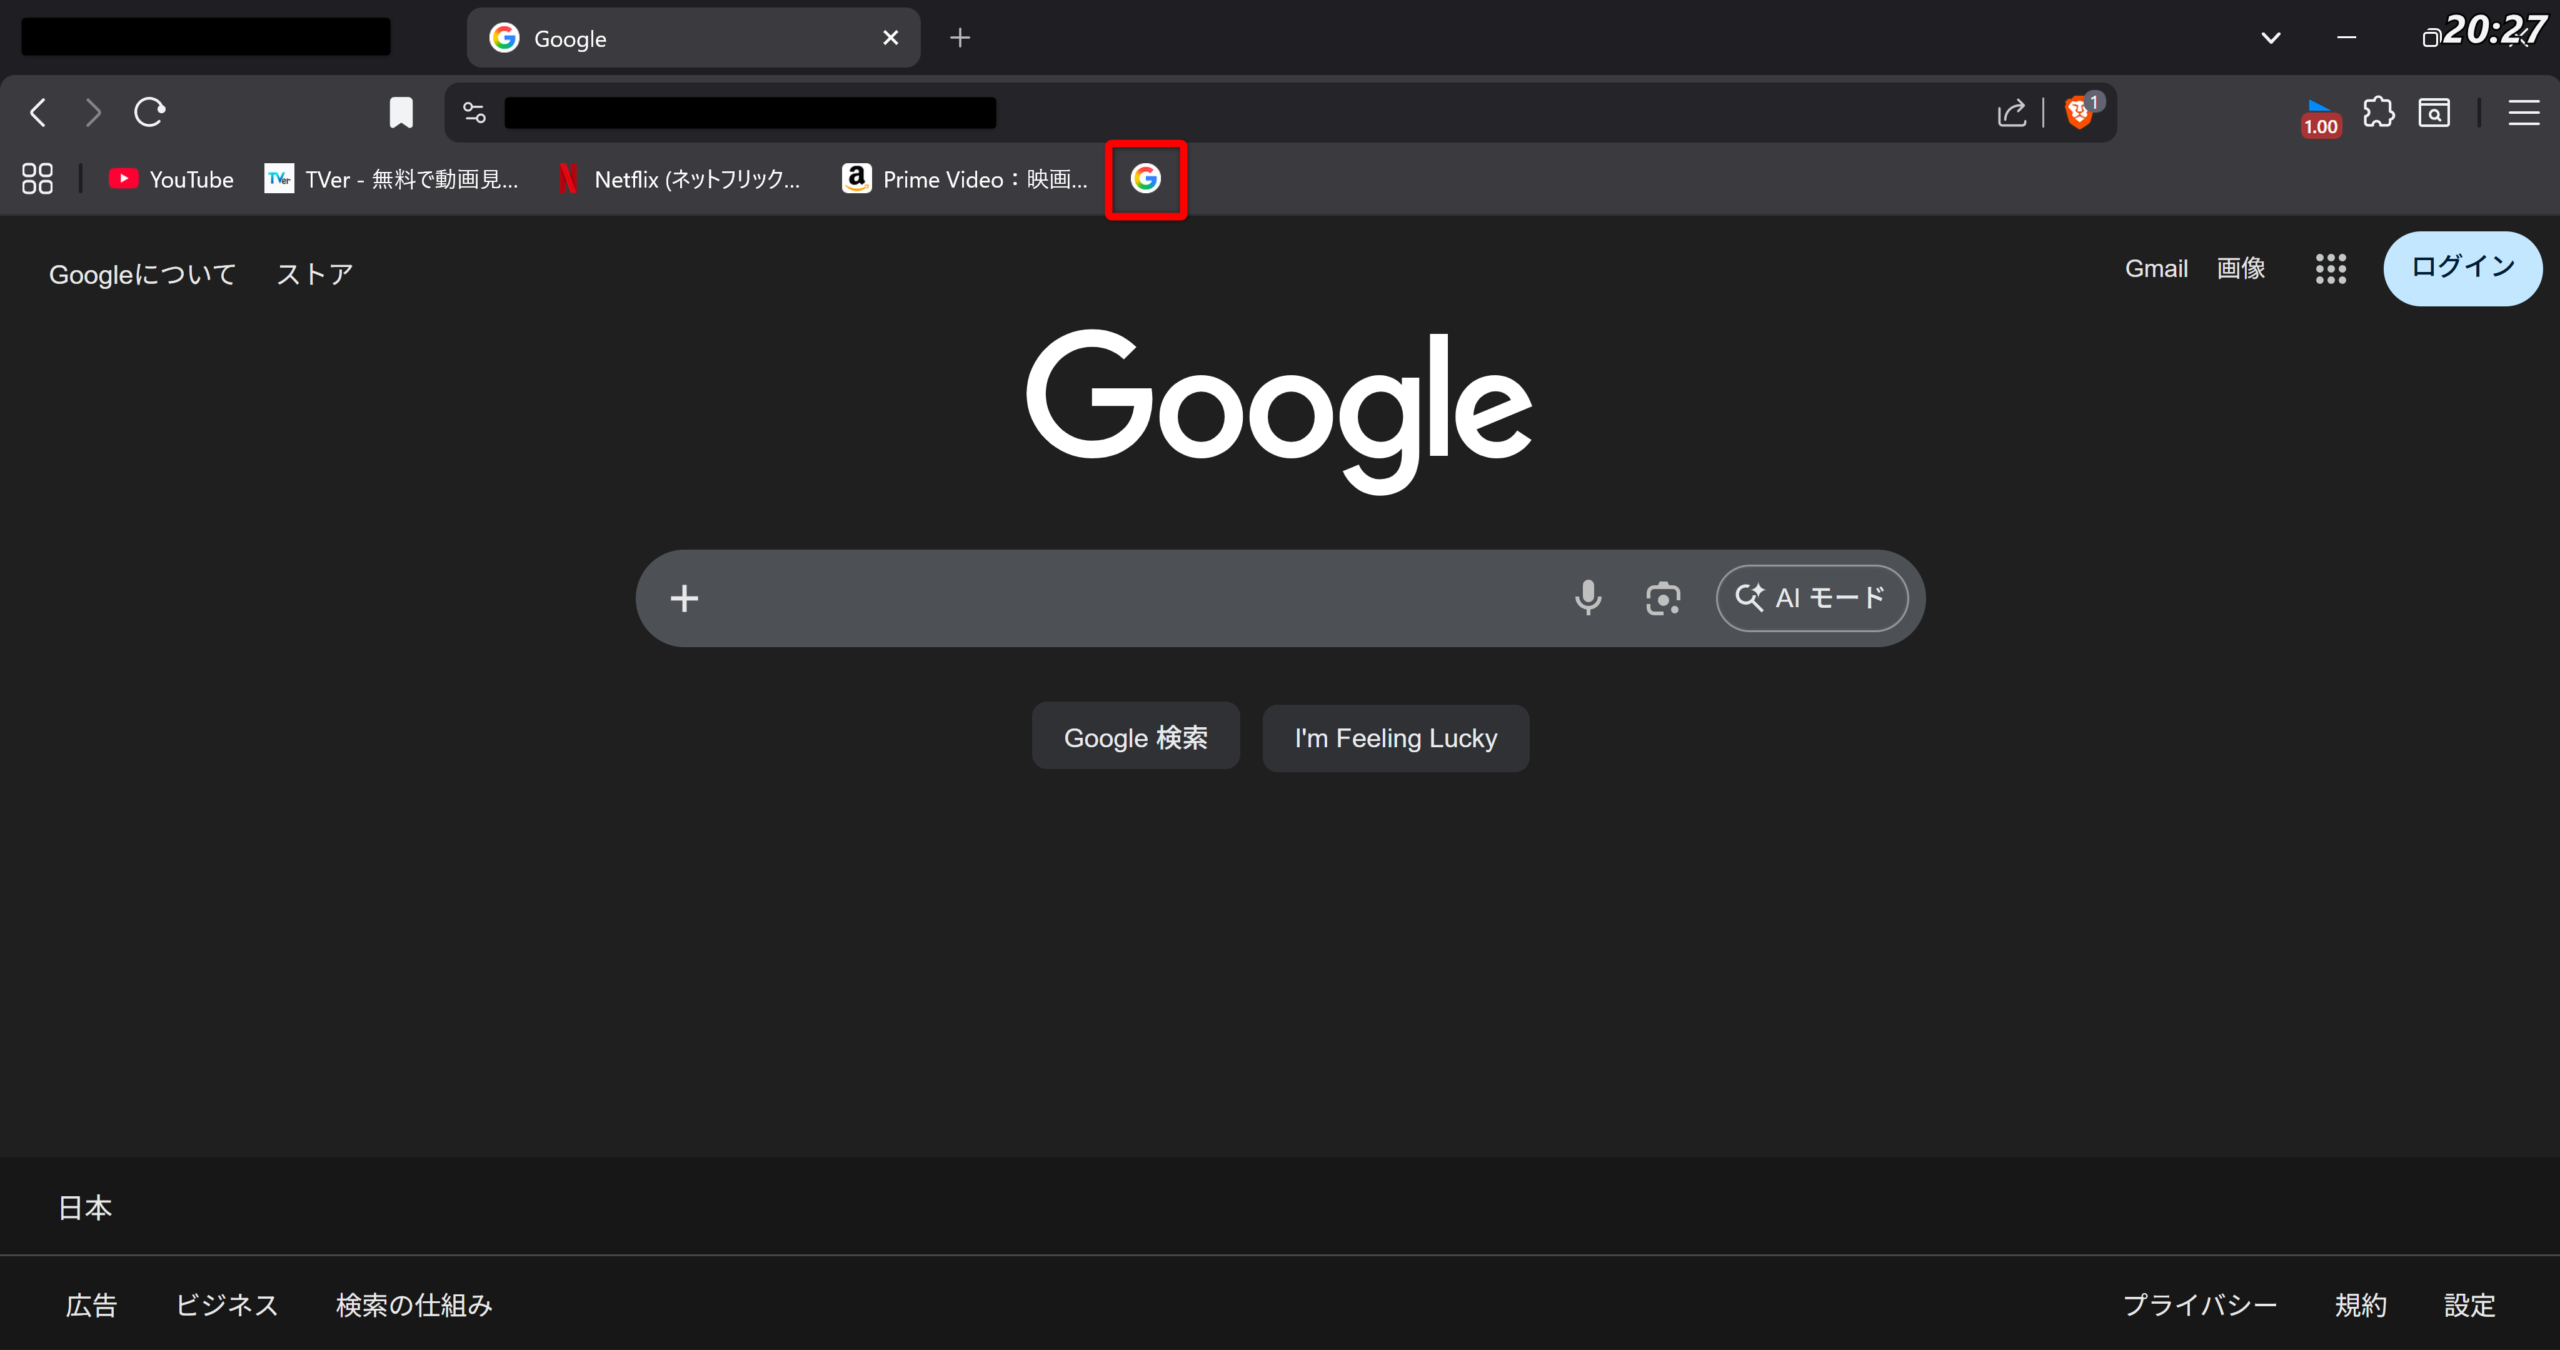Open the site settings tune icon
The height and width of the screenshot is (1350, 2560).
point(475,112)
